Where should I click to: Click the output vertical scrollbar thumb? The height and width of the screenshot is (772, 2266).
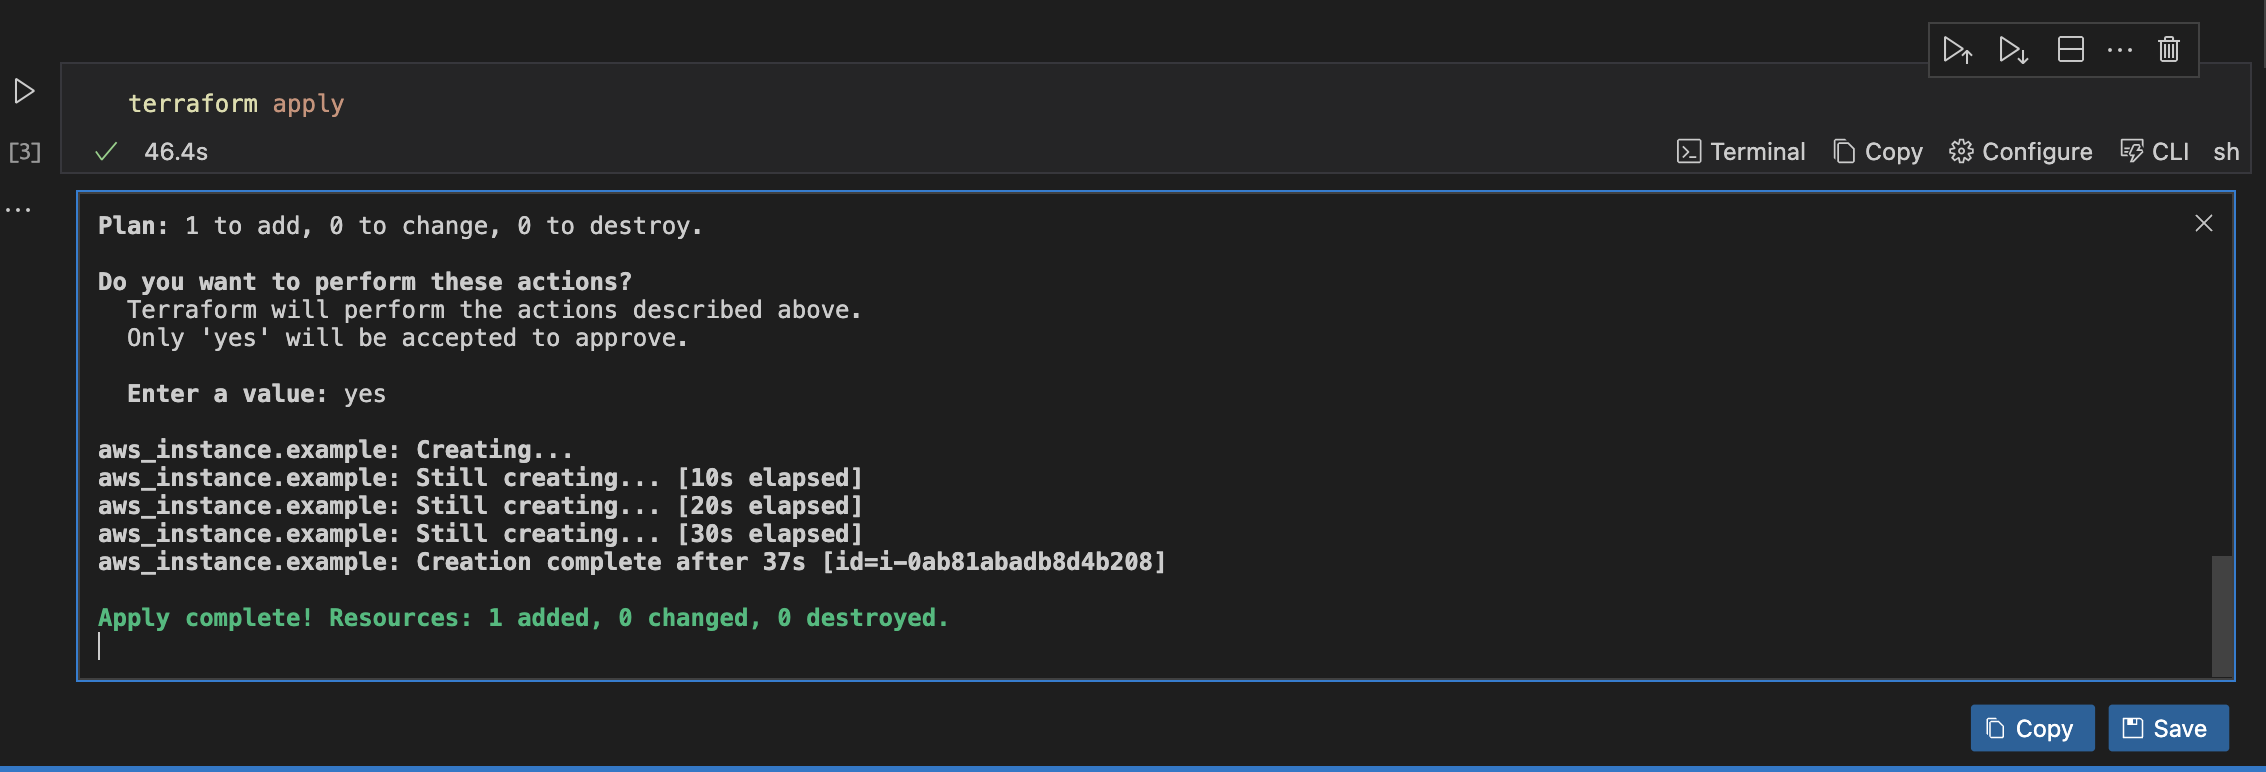(2222, 615)
